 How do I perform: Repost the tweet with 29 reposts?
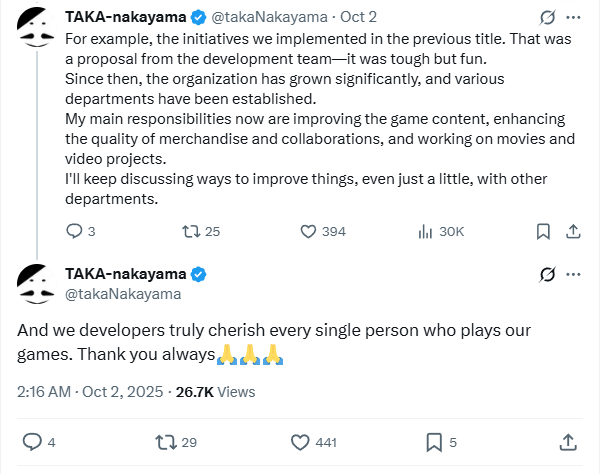coord(163,441)
